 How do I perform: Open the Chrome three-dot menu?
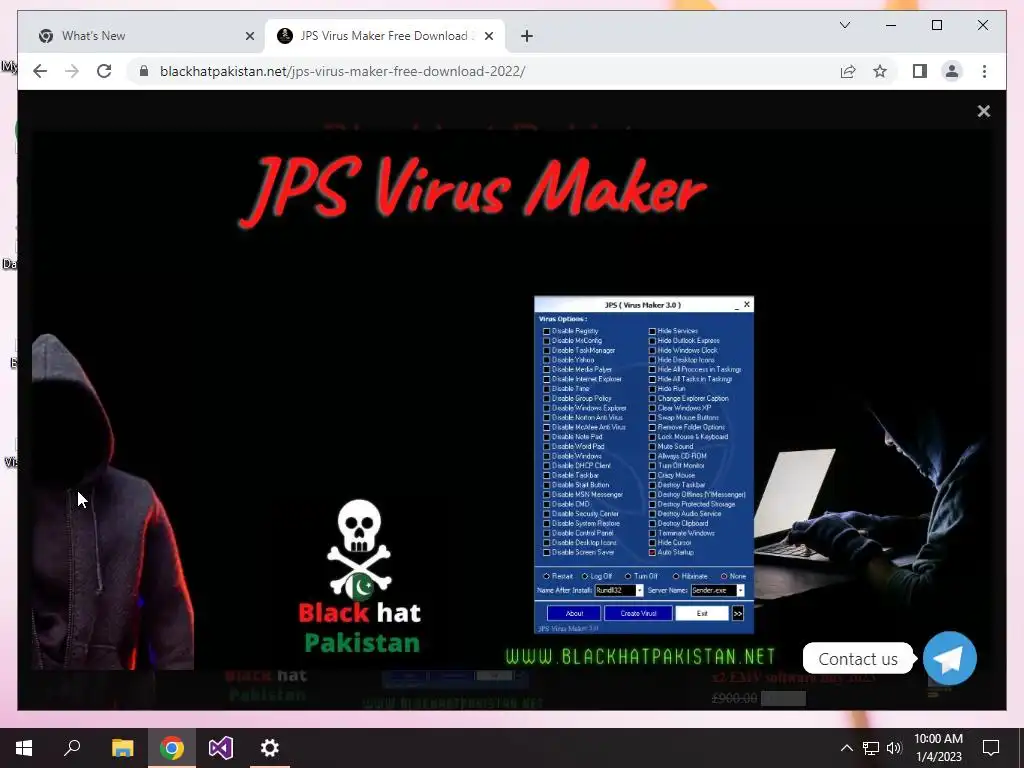(984, 71)
